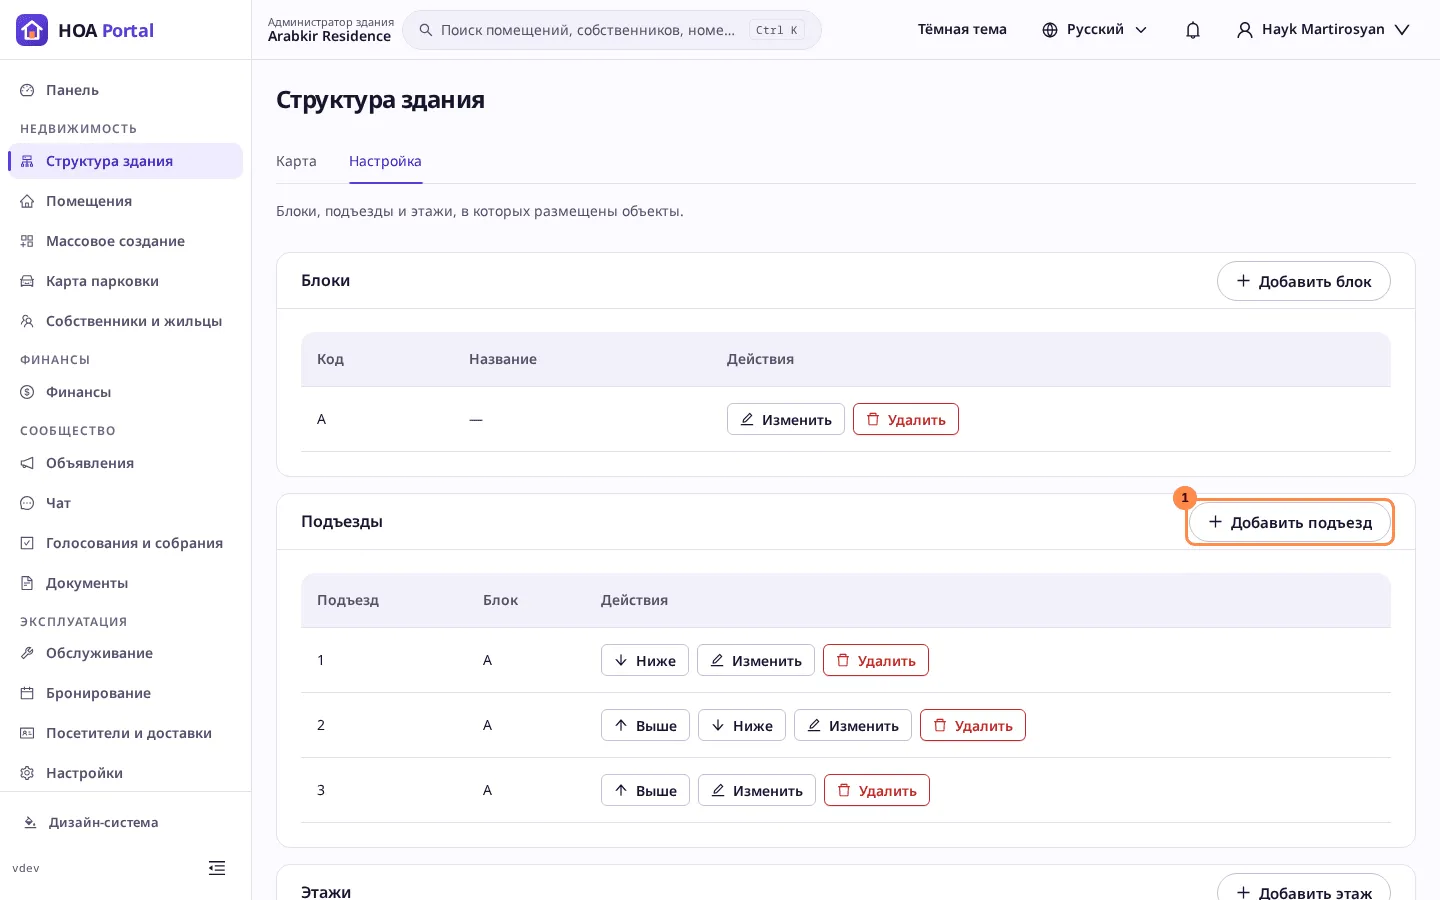Screen dimensions: 1440x900
Task: Open the Русский language dropdown
Action: (x=1094, y=30)
